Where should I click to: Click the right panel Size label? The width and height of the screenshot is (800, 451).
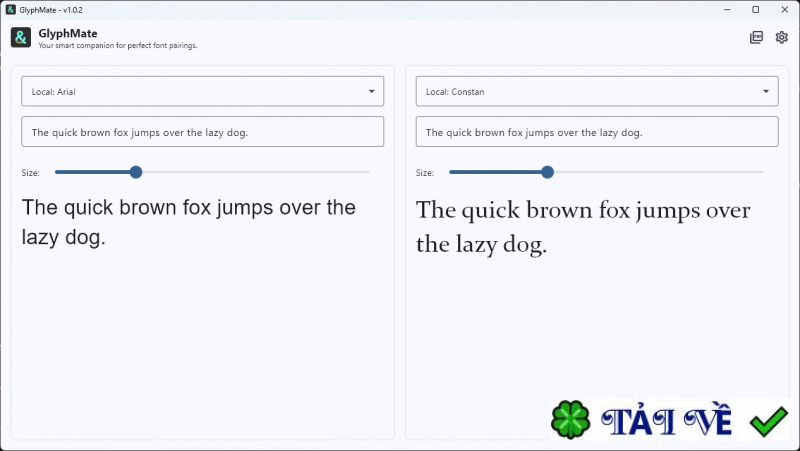point(425,173)
